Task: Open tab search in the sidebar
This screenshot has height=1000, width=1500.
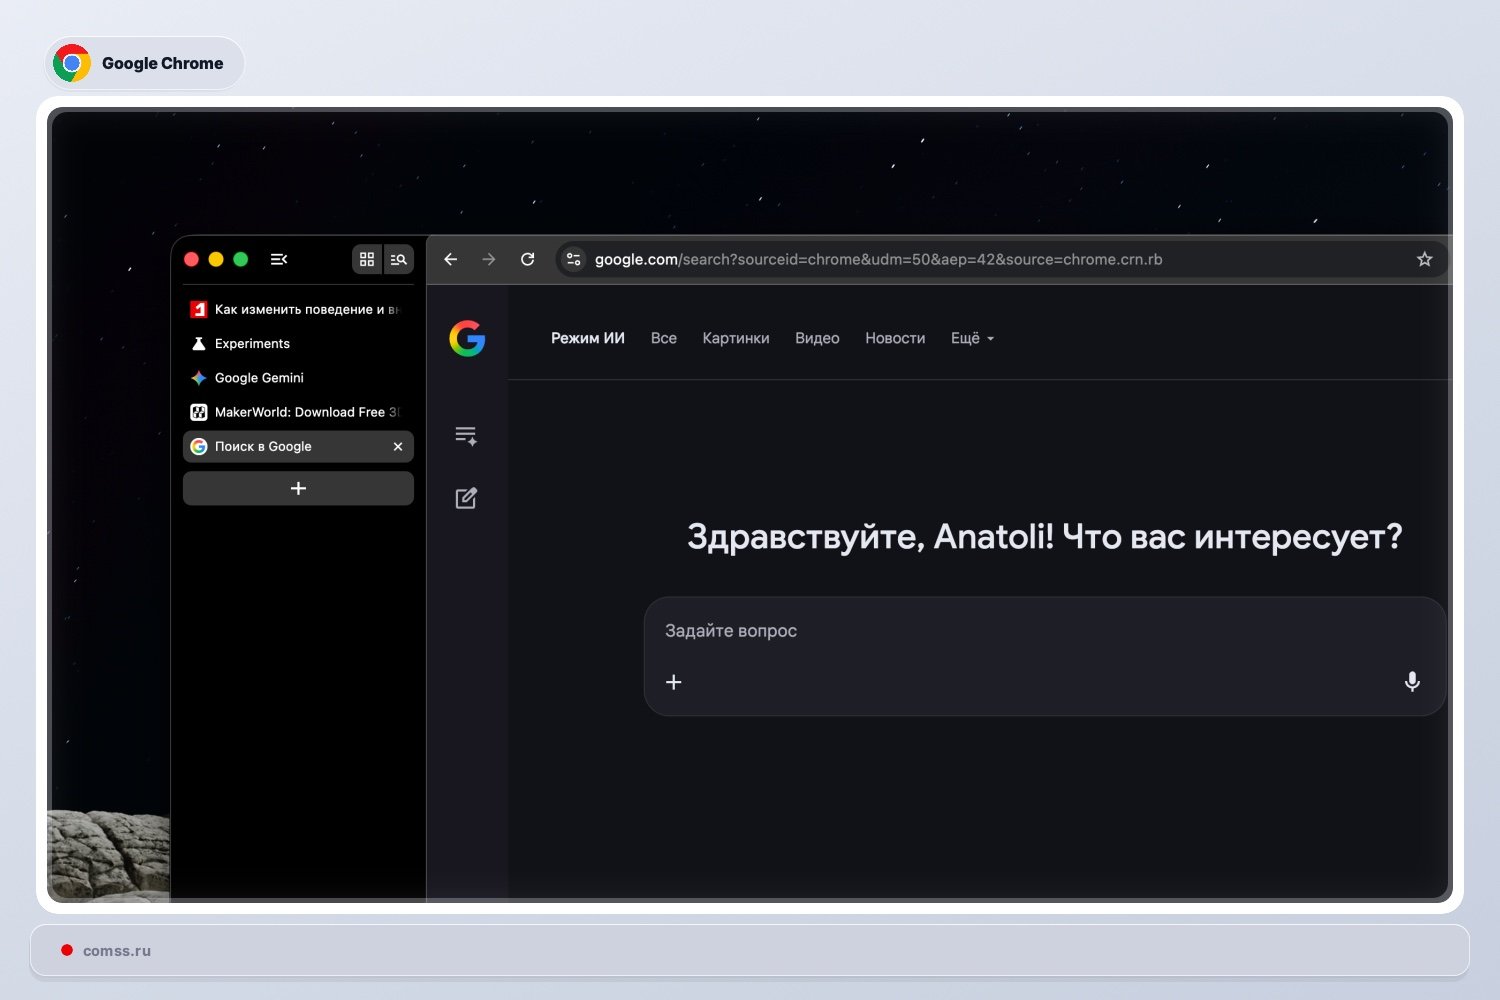Action: 398,259
